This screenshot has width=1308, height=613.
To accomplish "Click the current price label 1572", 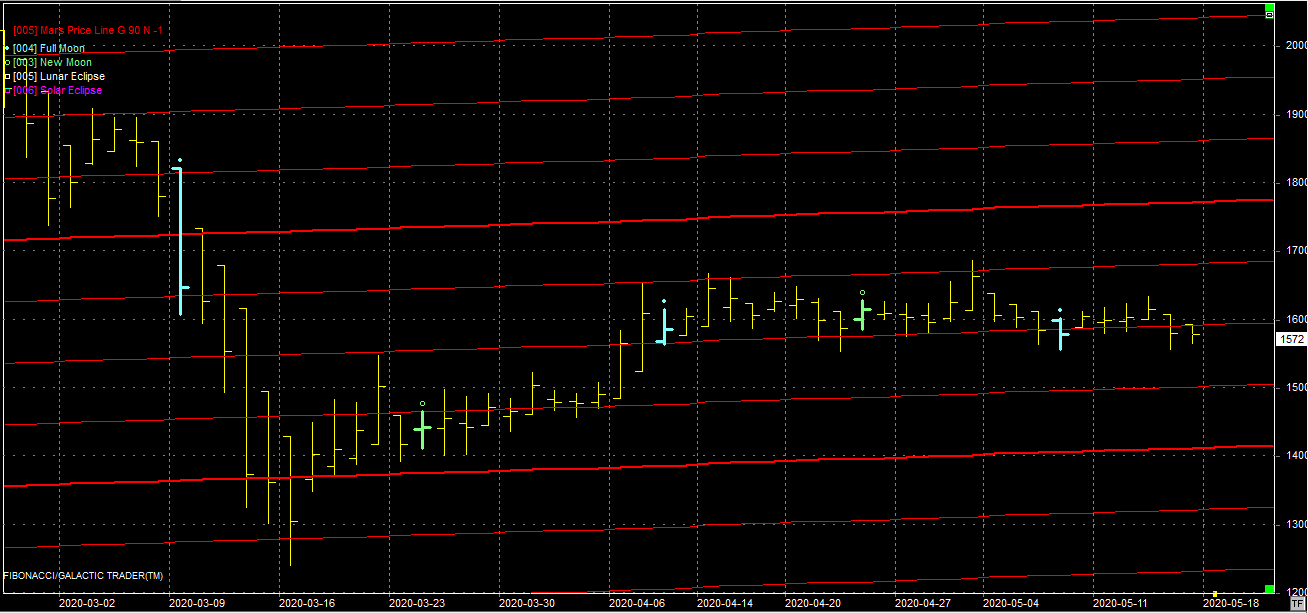I will [x=1291, y=340].
